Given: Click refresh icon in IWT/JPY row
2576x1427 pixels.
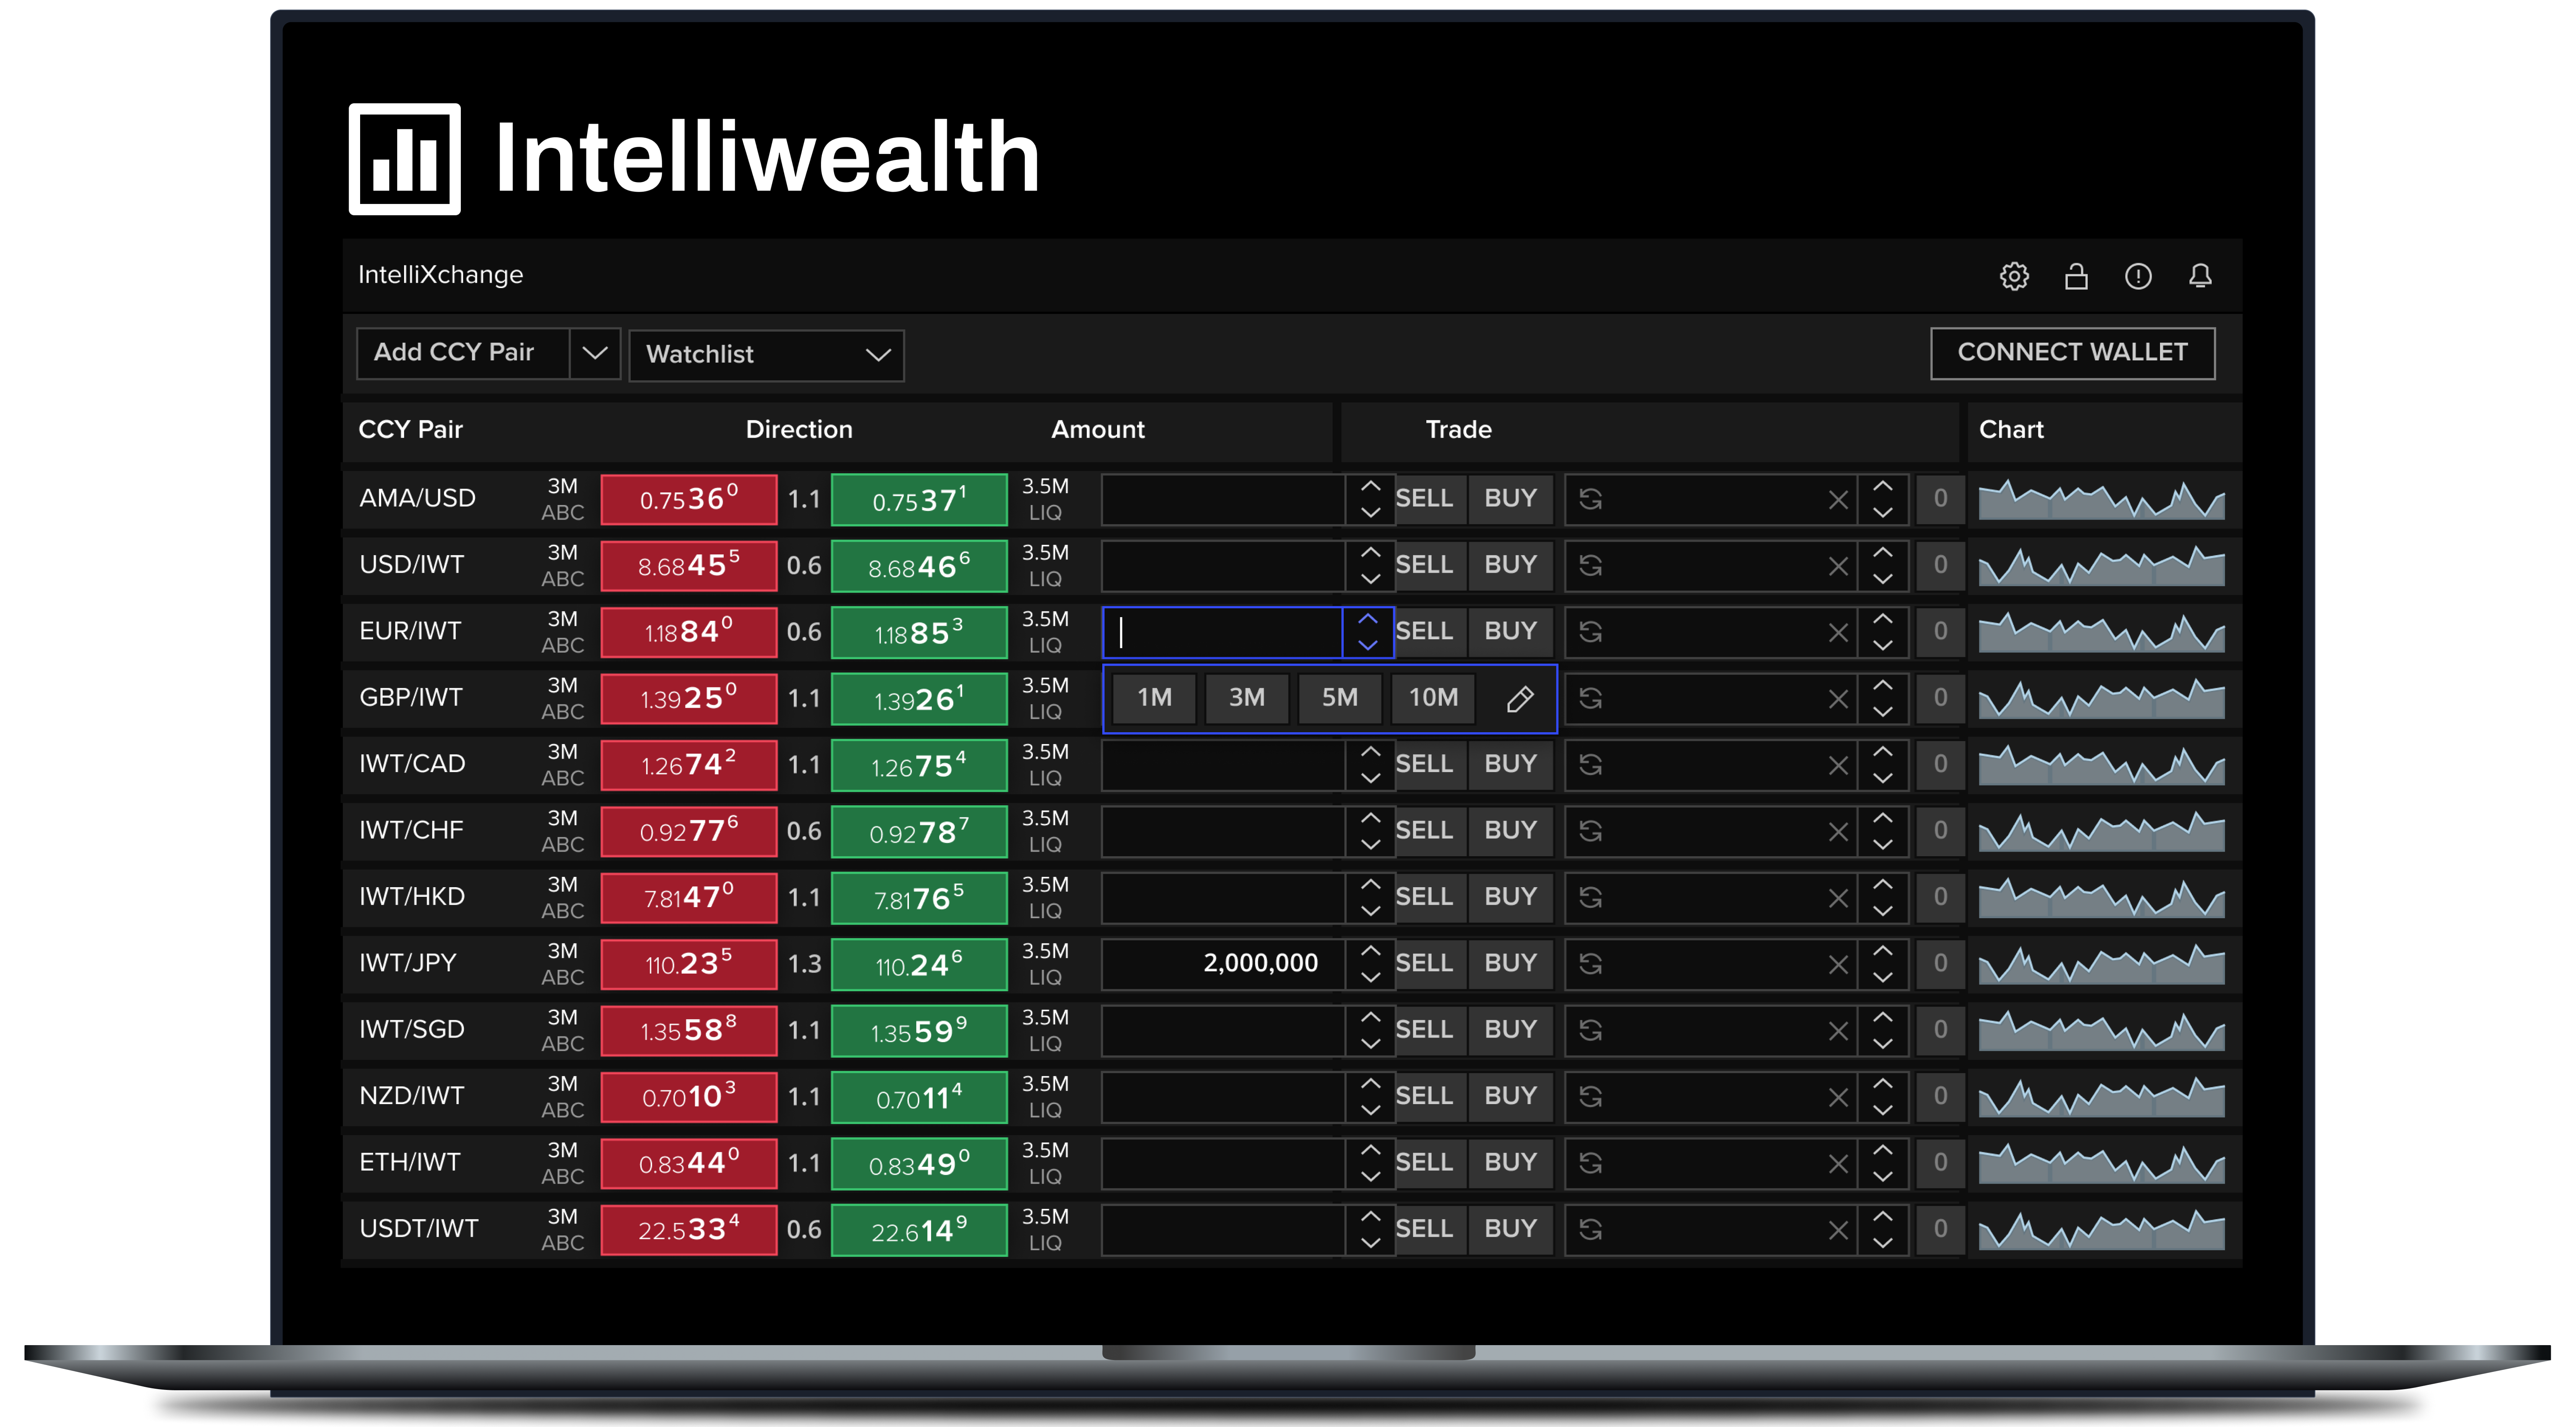Looking at the screenshot, I should tap(1590, 964).
